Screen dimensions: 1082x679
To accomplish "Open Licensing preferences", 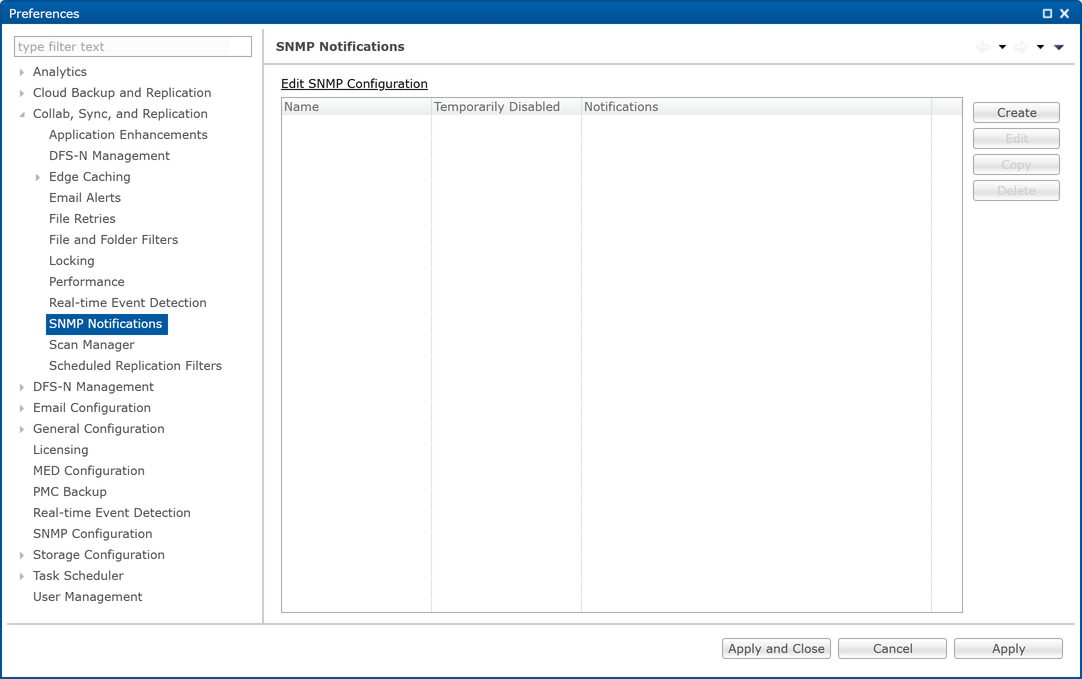I will pos(61,450).
